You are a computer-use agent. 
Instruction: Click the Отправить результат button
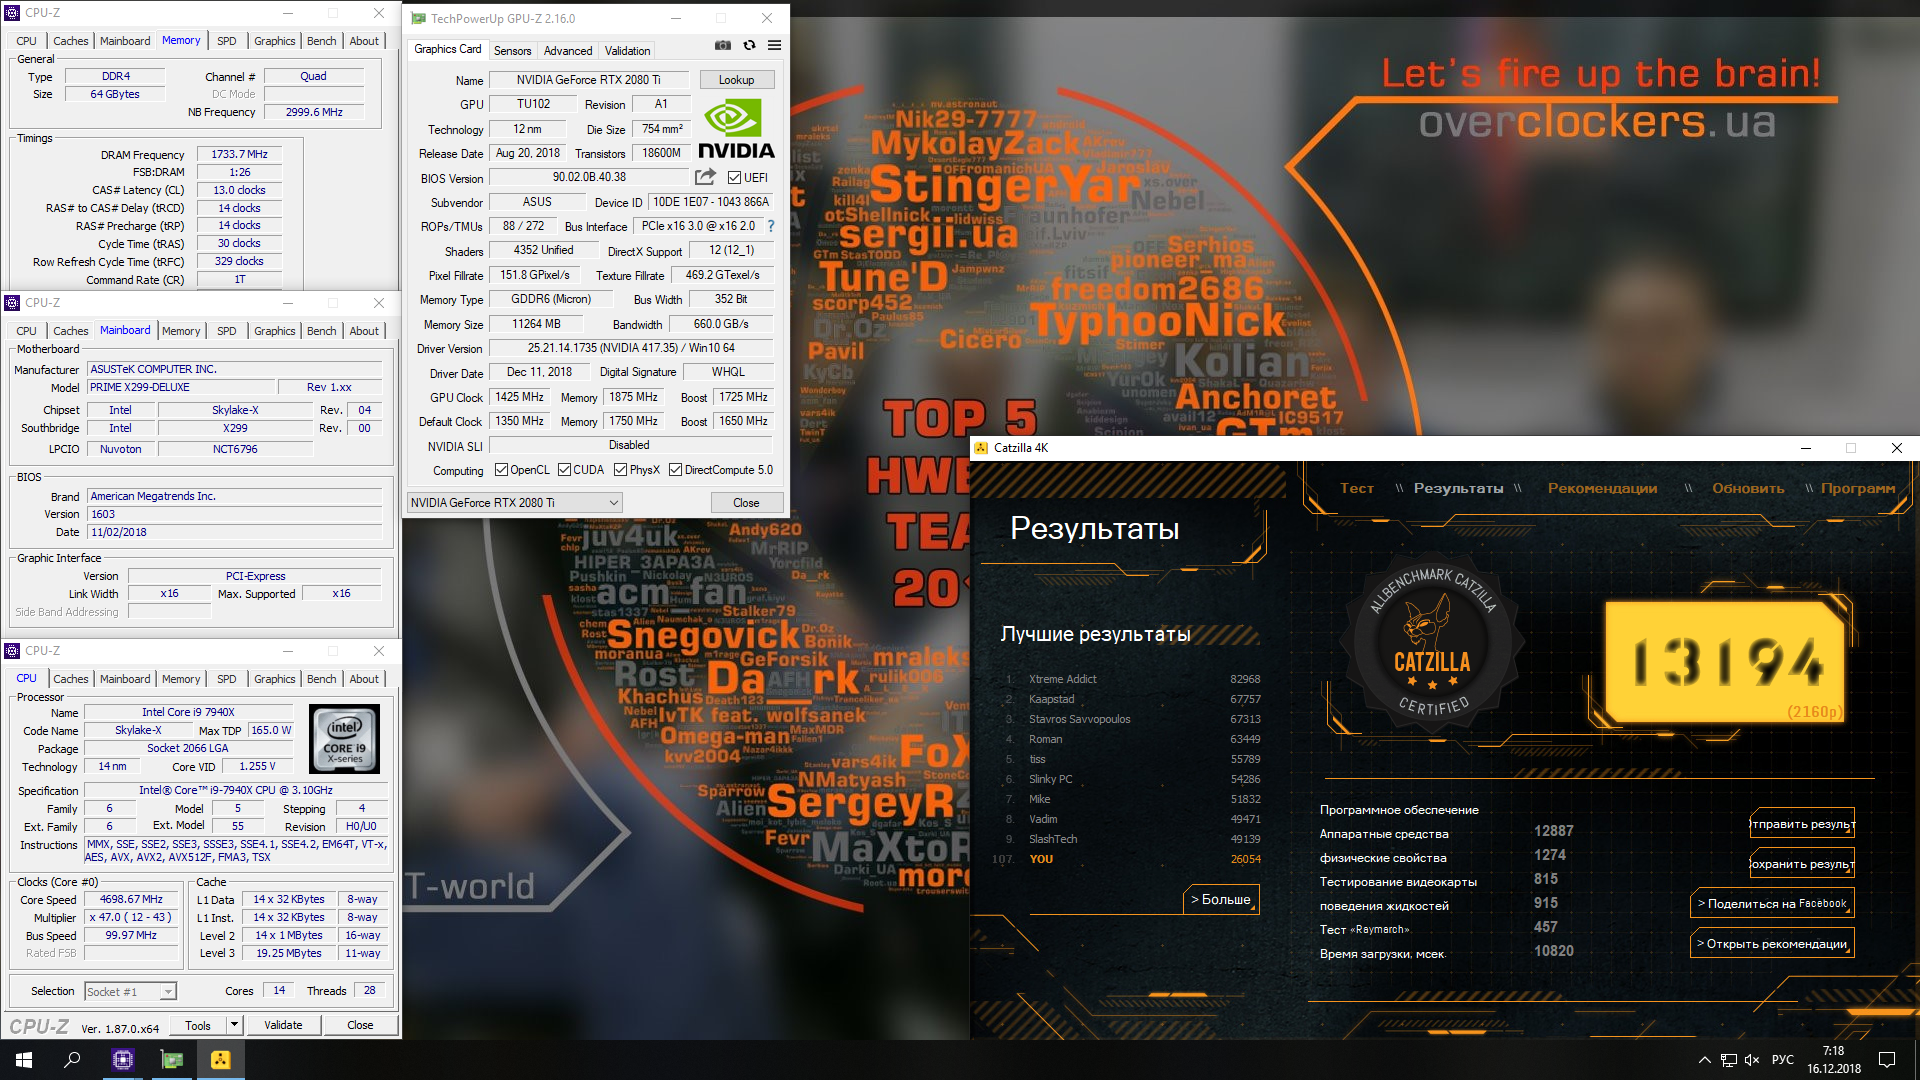pos(1802,824)
